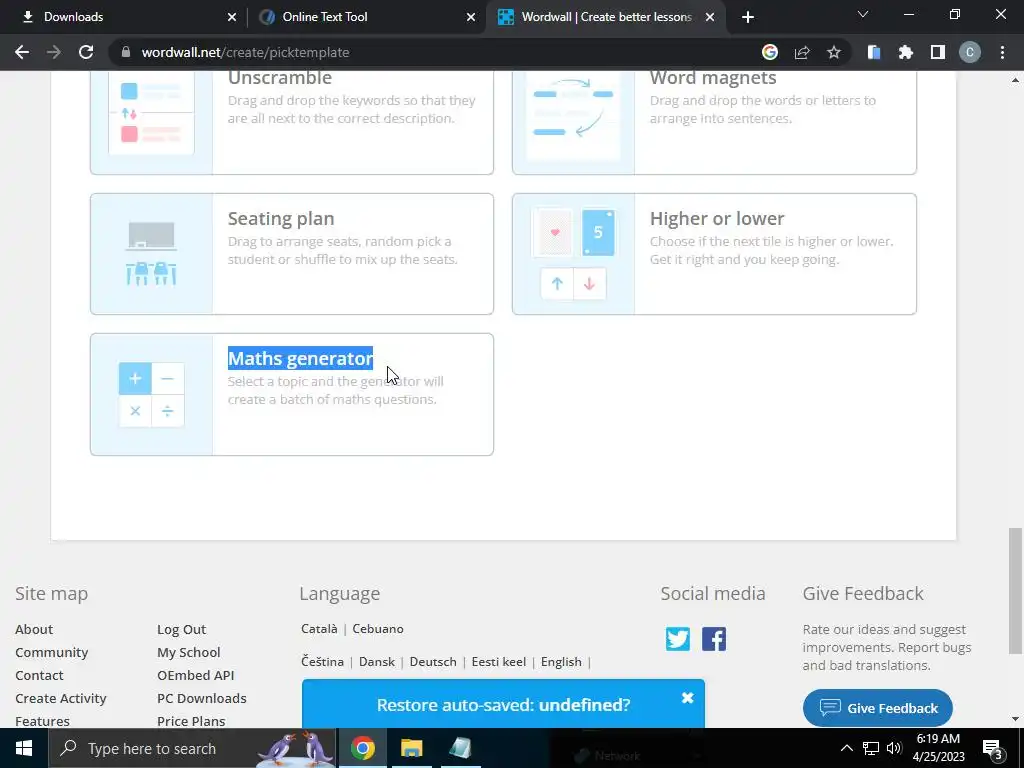Image resolution: width=1024 pixels, height=768 pixels.
Task: Switch language to Dansk
Action: click(x=377, y=662)
